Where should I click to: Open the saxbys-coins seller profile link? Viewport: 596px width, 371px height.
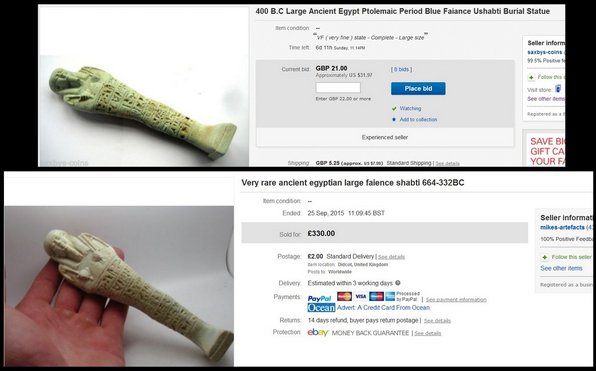point(544,52)
